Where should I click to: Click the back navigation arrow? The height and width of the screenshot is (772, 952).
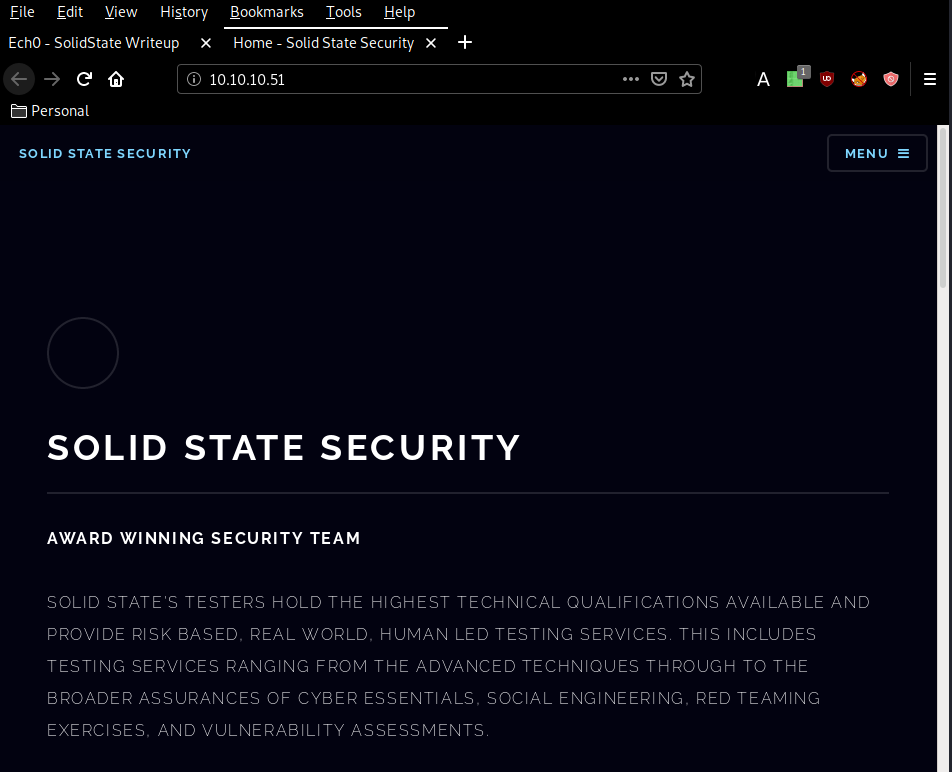tap(19, 79)
